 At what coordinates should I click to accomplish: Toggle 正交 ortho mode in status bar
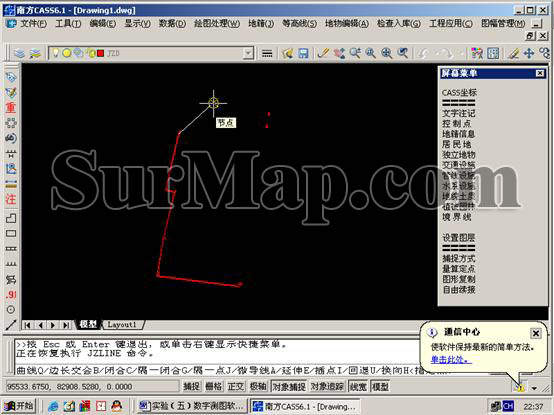[236, 387]
